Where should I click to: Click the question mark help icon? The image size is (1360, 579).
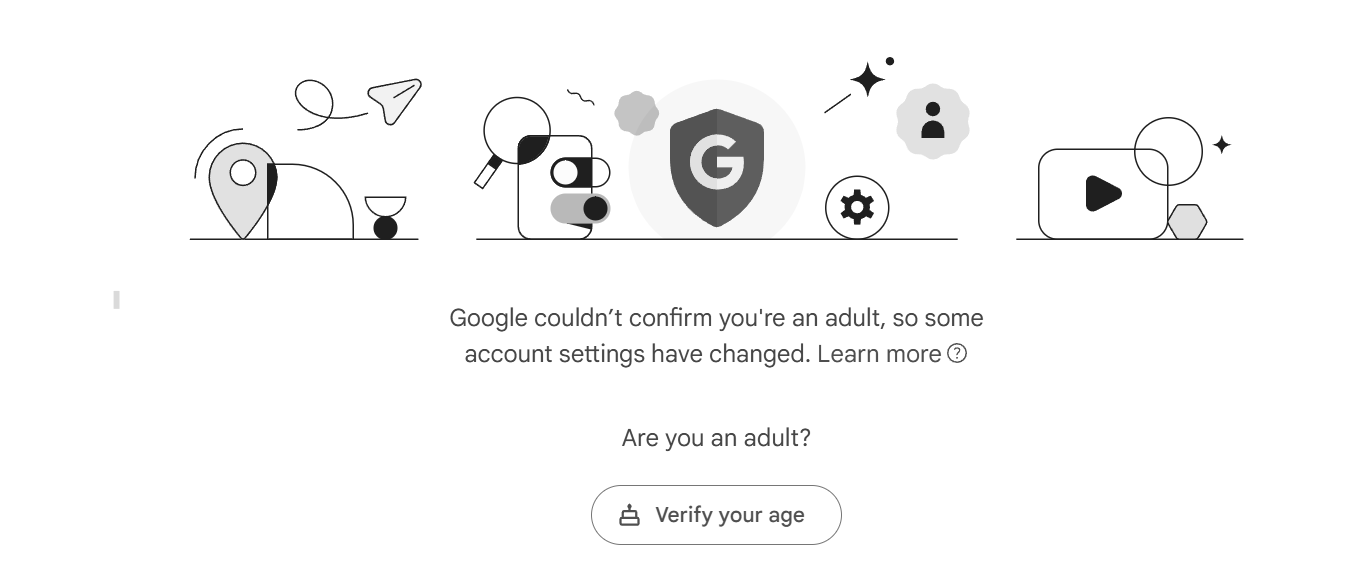tap(957, 353)
